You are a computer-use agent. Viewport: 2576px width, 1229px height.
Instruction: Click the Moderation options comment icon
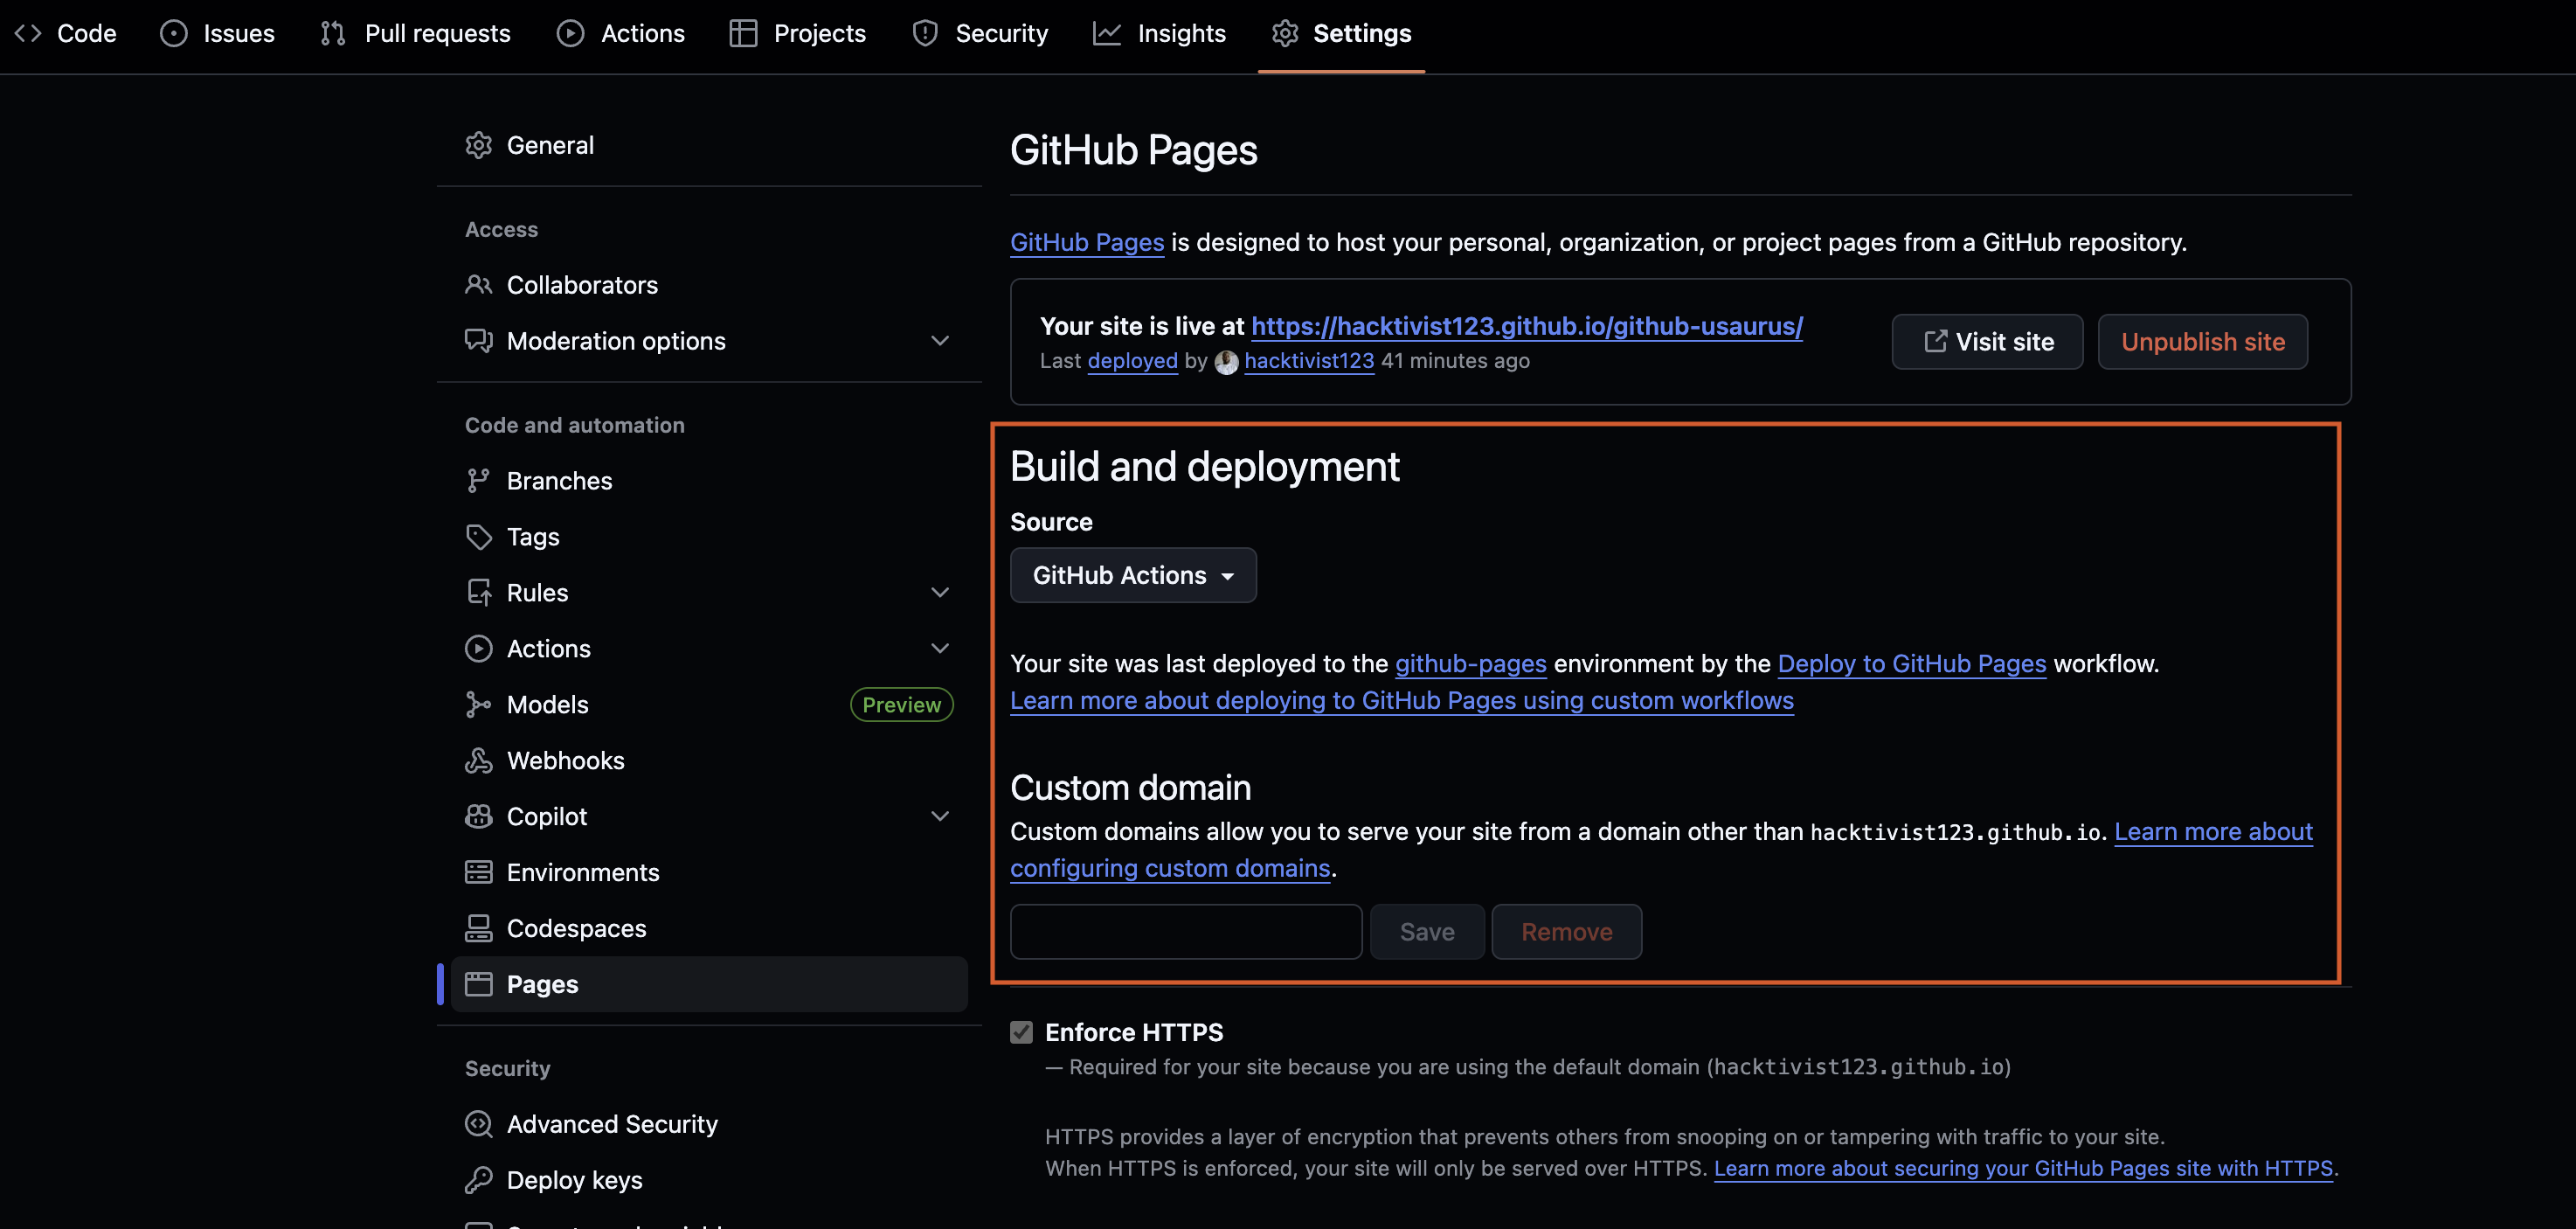coord(479,341)
